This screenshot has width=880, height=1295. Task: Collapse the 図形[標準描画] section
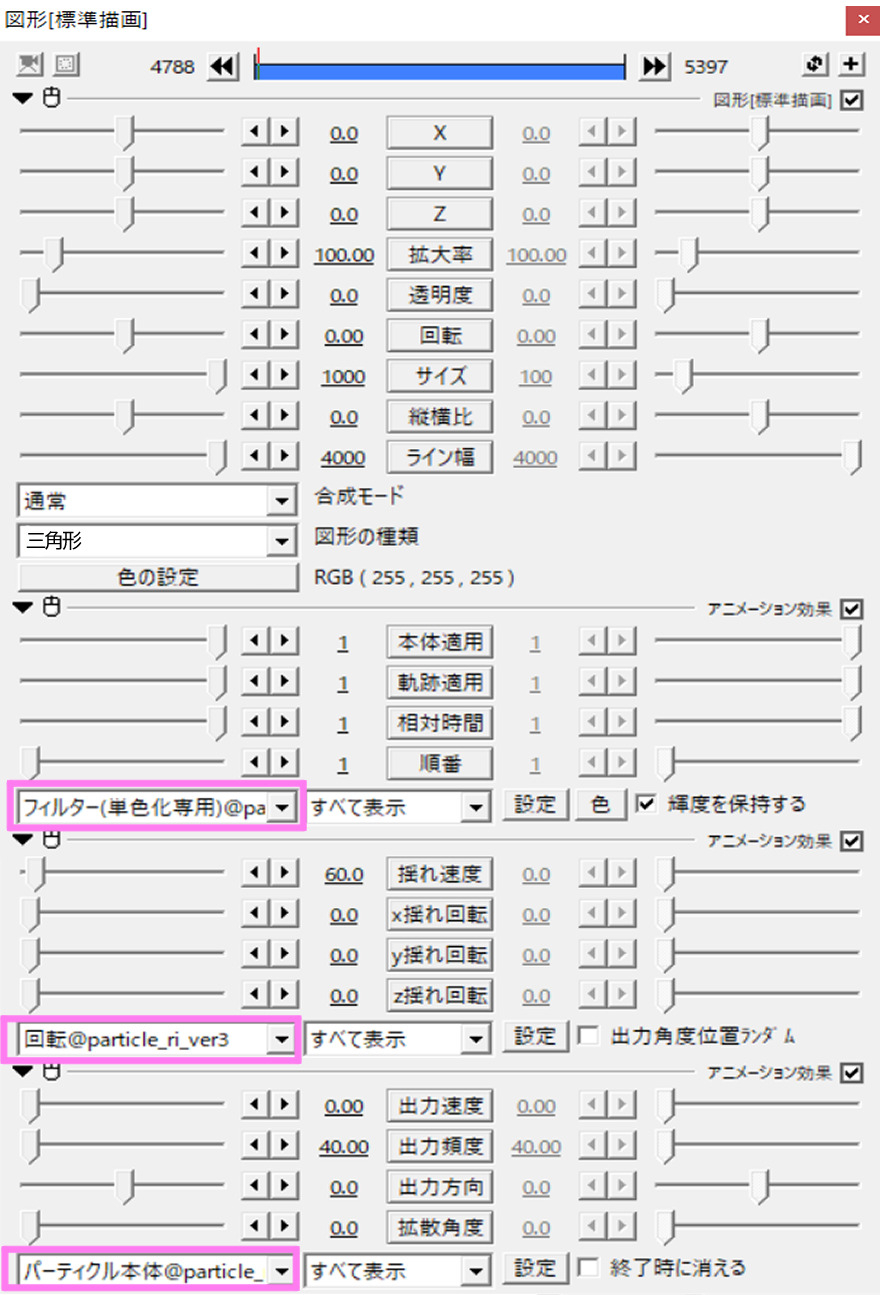point(25,98)
